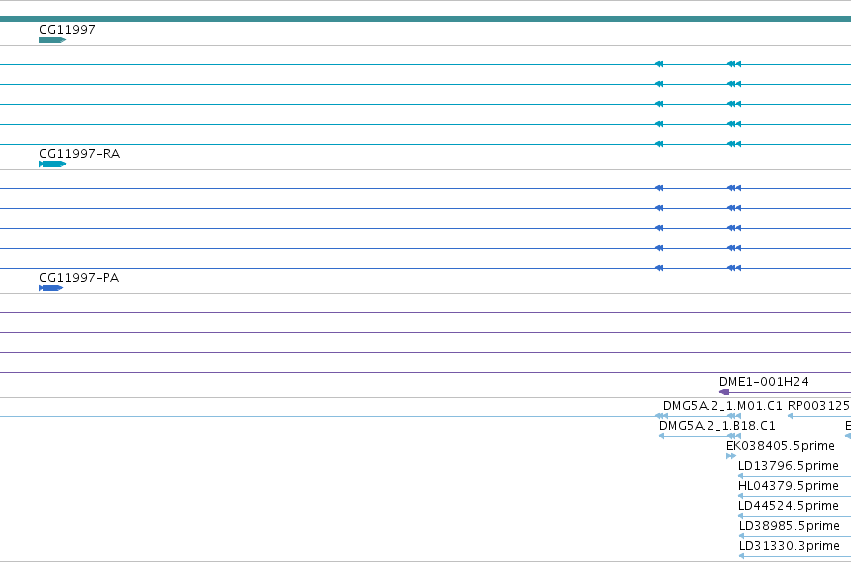Click the CG11997-RA transcript arrow glyph
Screen dimensions: 851x562
point(53,164)
